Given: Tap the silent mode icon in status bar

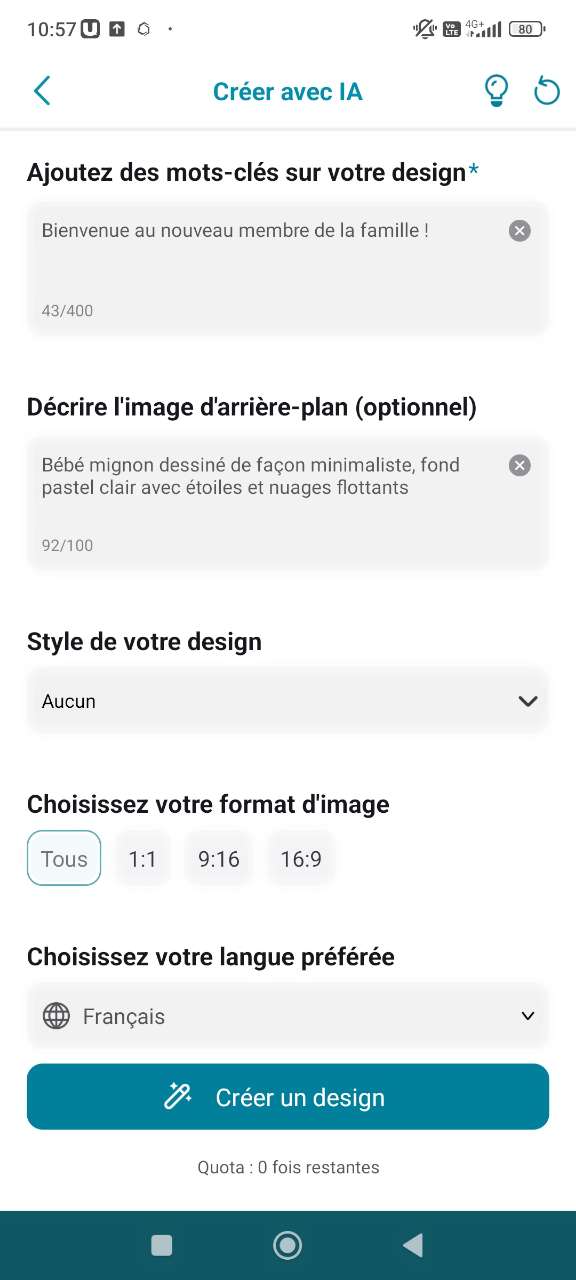Looking at the screenshot, I should (424, 29).
